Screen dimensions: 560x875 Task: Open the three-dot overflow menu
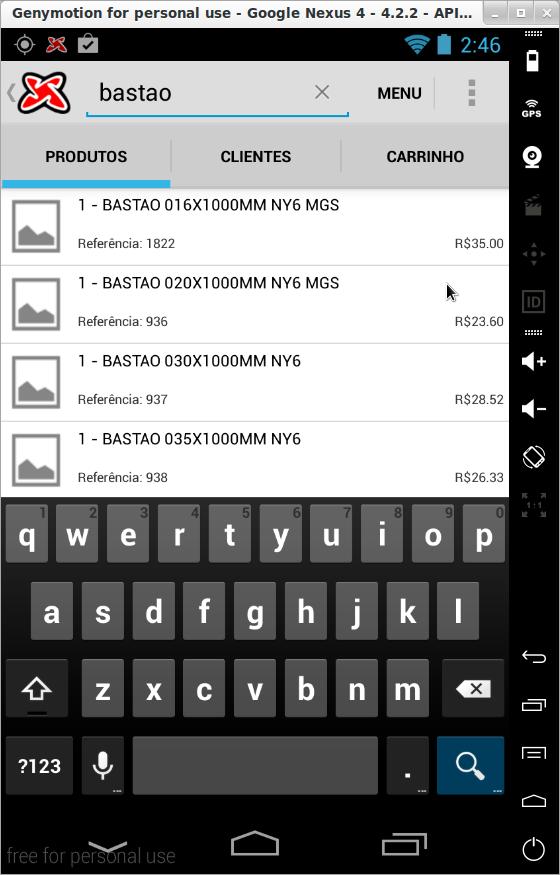(472, 93)
